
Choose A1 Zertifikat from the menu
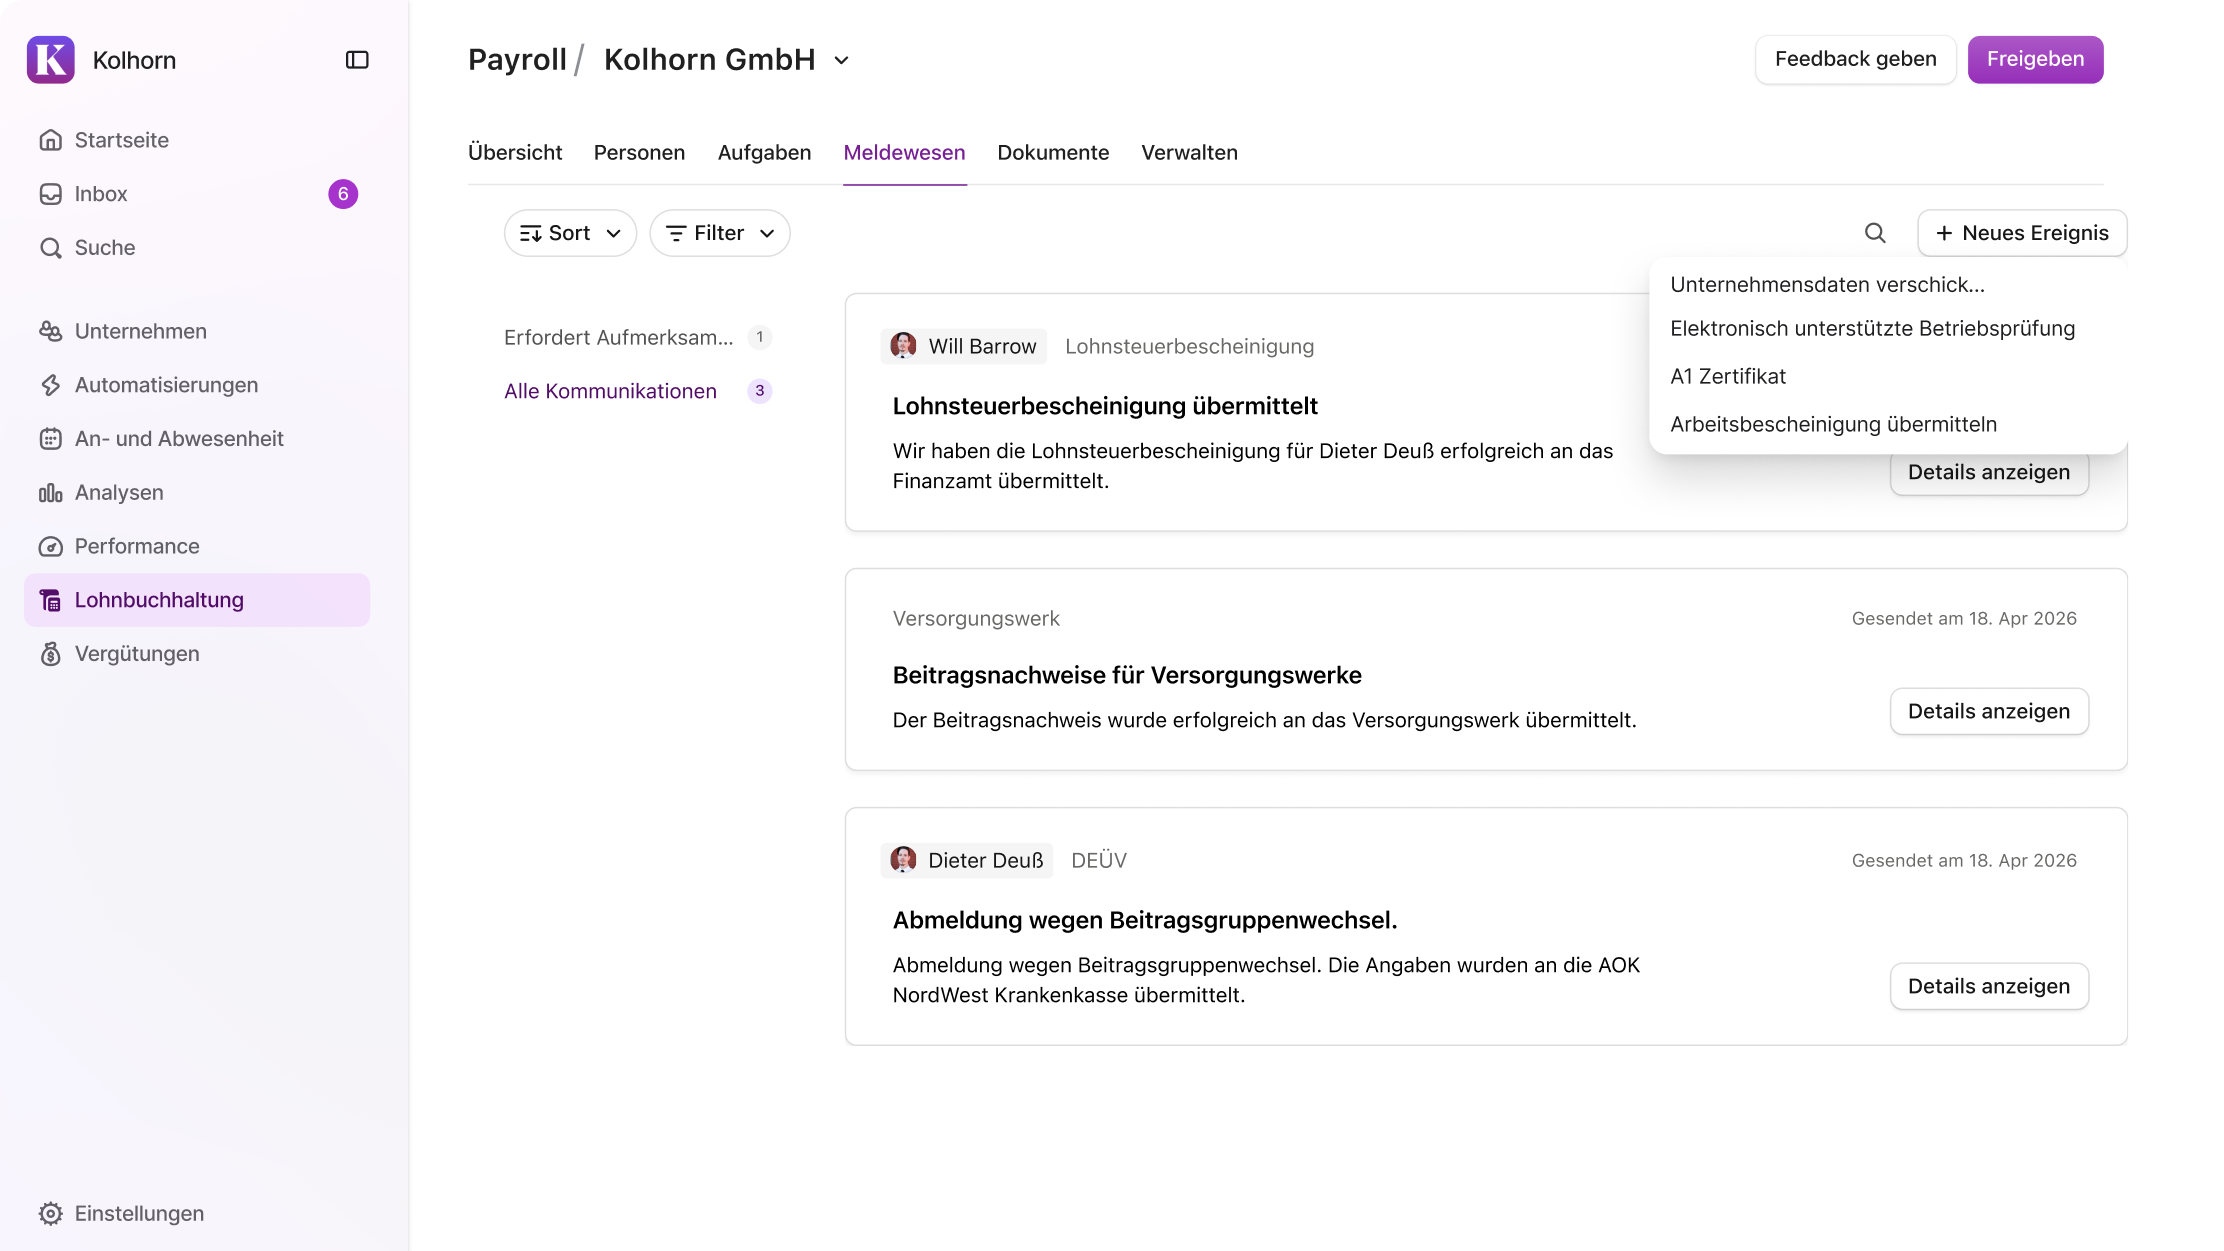(1887, 377)
